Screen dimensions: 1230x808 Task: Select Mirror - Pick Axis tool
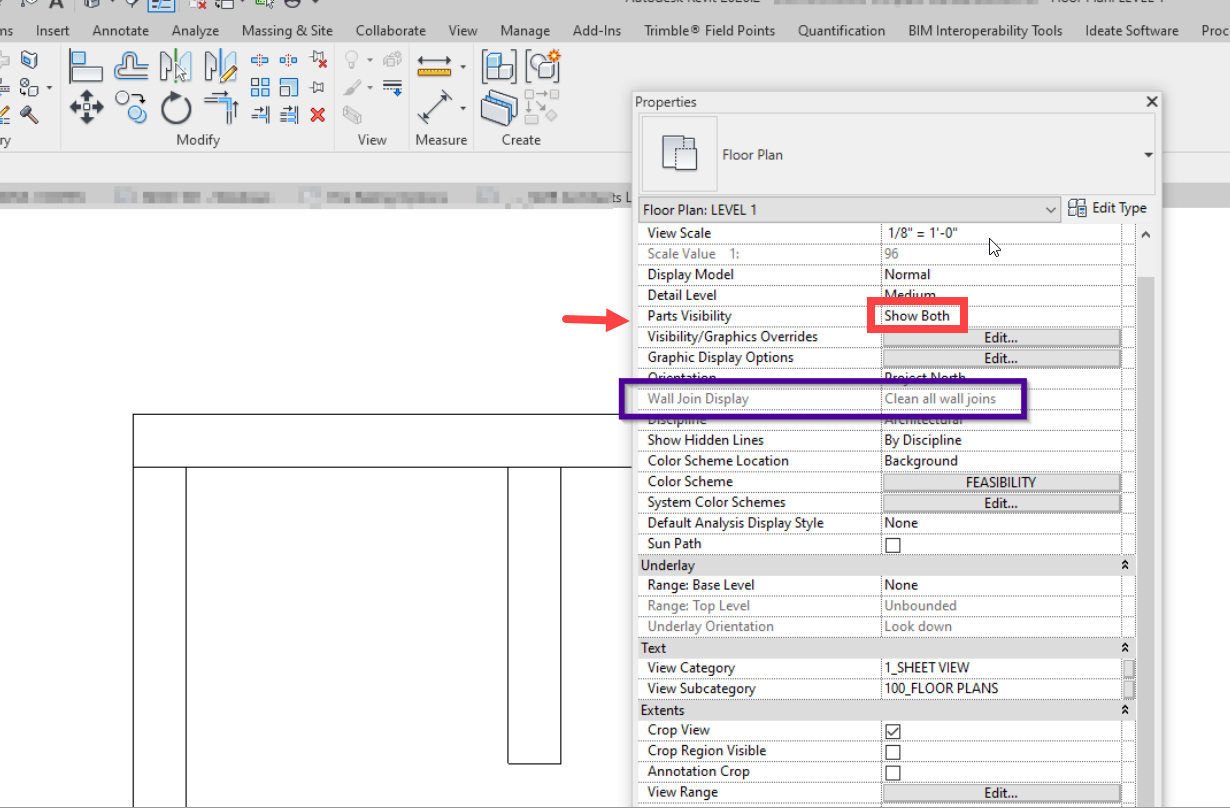click(175, 66)
